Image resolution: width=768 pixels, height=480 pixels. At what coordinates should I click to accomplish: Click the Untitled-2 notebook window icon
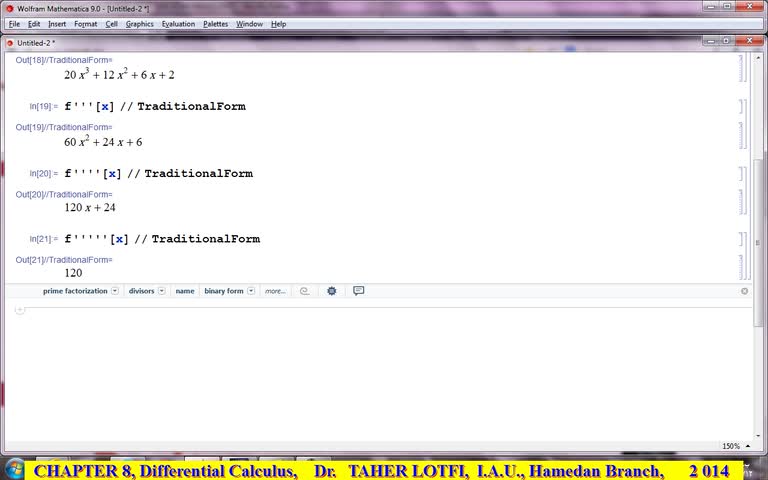click(x=10, y=43)
